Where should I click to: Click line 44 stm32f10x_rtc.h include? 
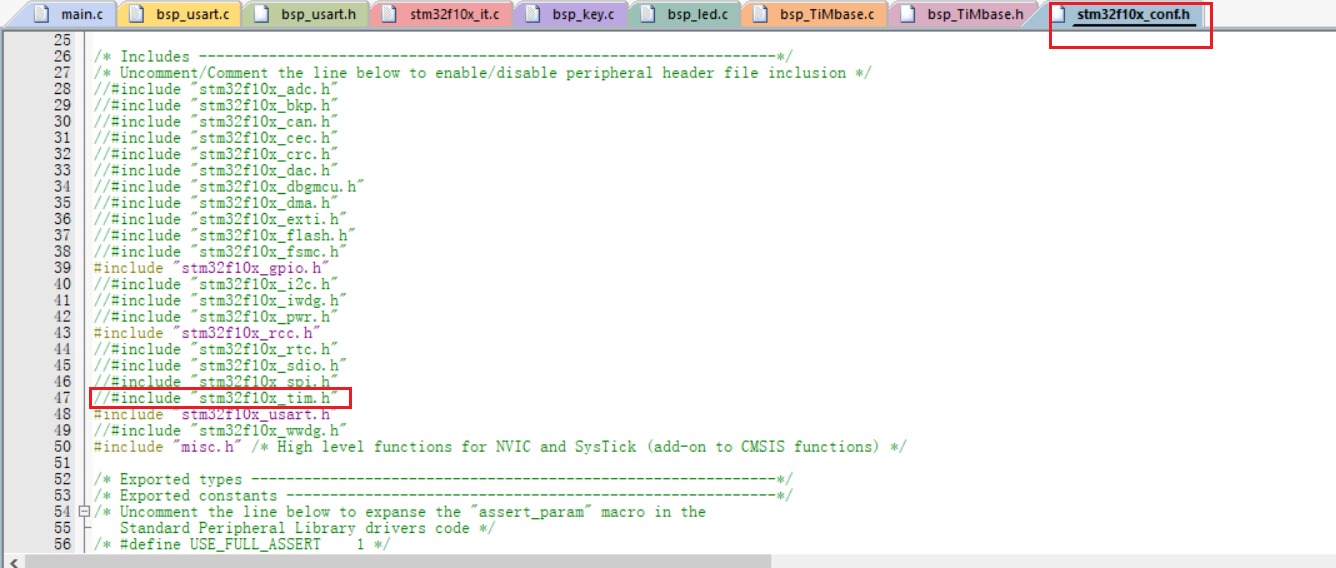click(x=215, y=349)
